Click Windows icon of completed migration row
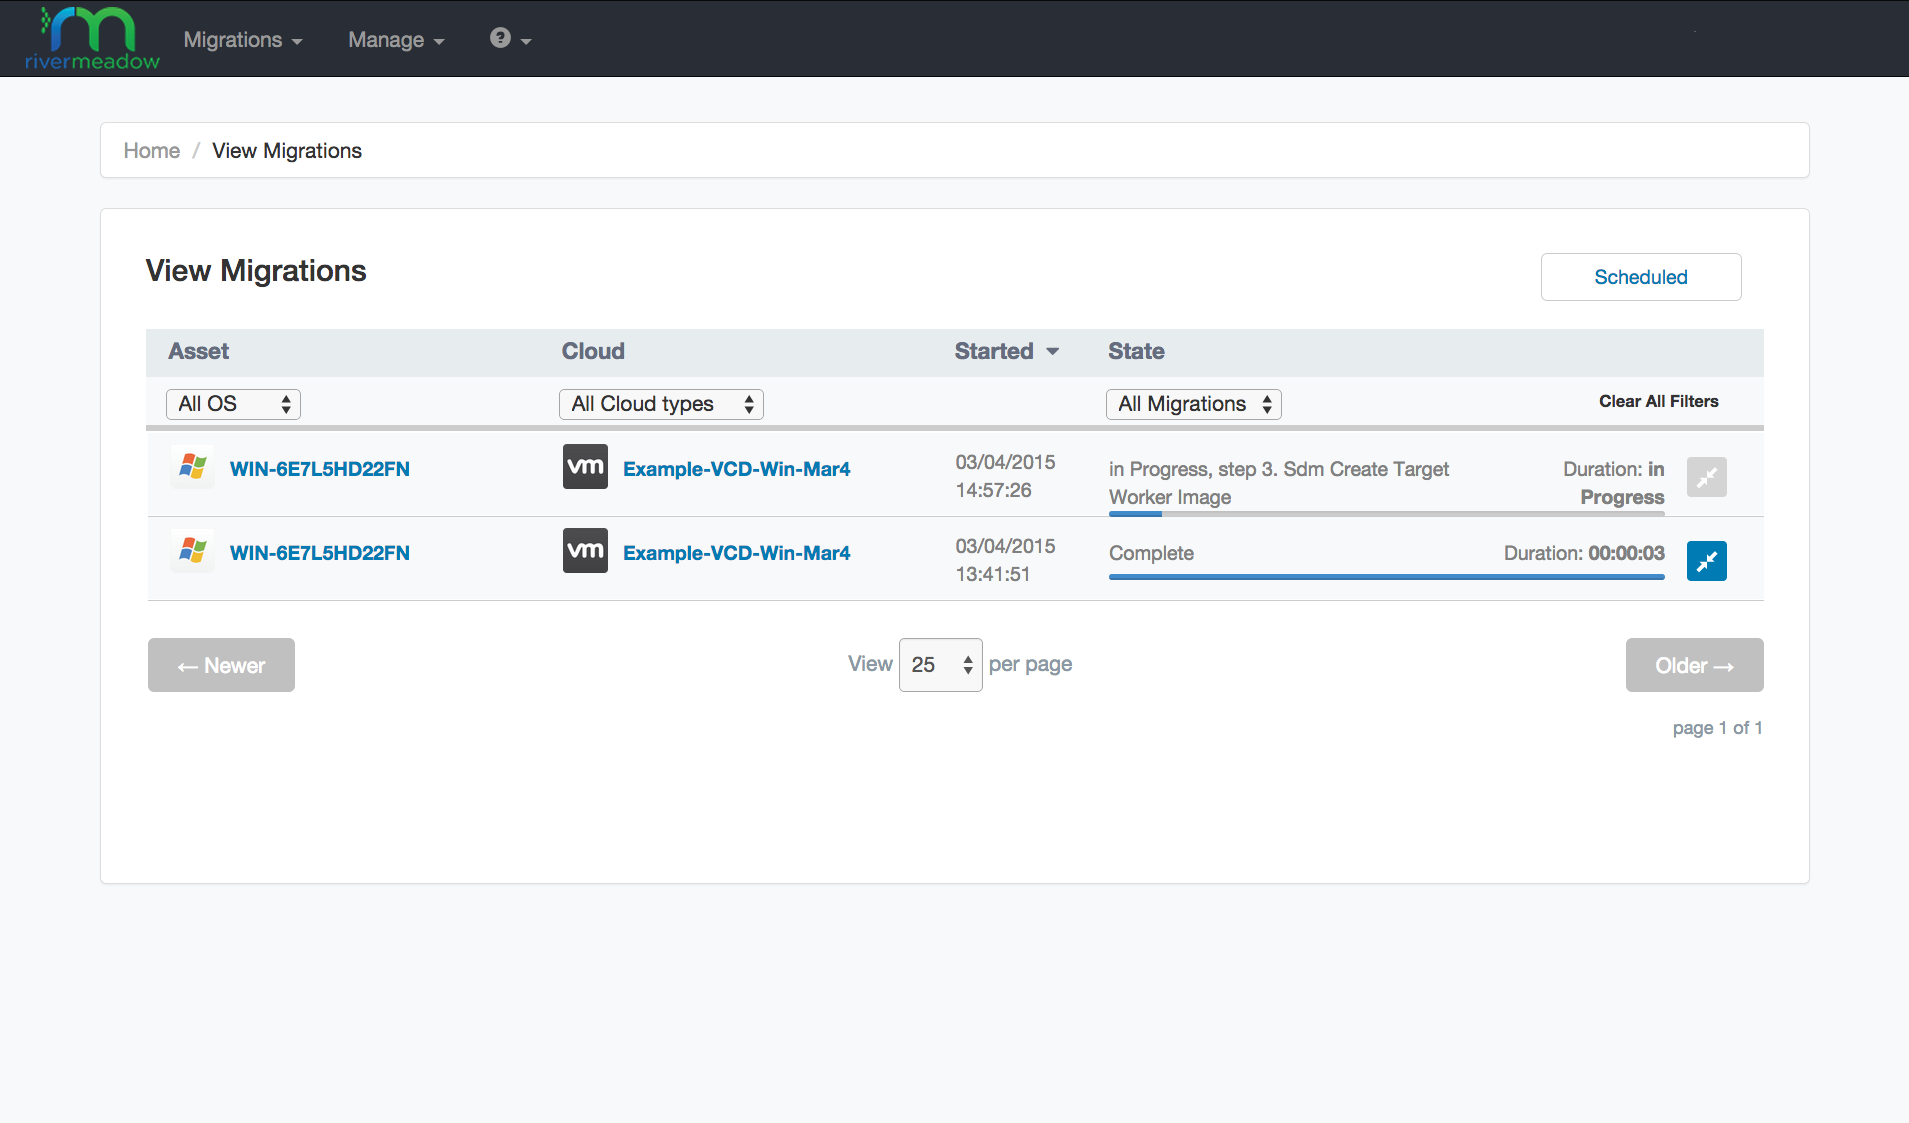This screenshot has width=1909, height=1123. tap(192, 552)
